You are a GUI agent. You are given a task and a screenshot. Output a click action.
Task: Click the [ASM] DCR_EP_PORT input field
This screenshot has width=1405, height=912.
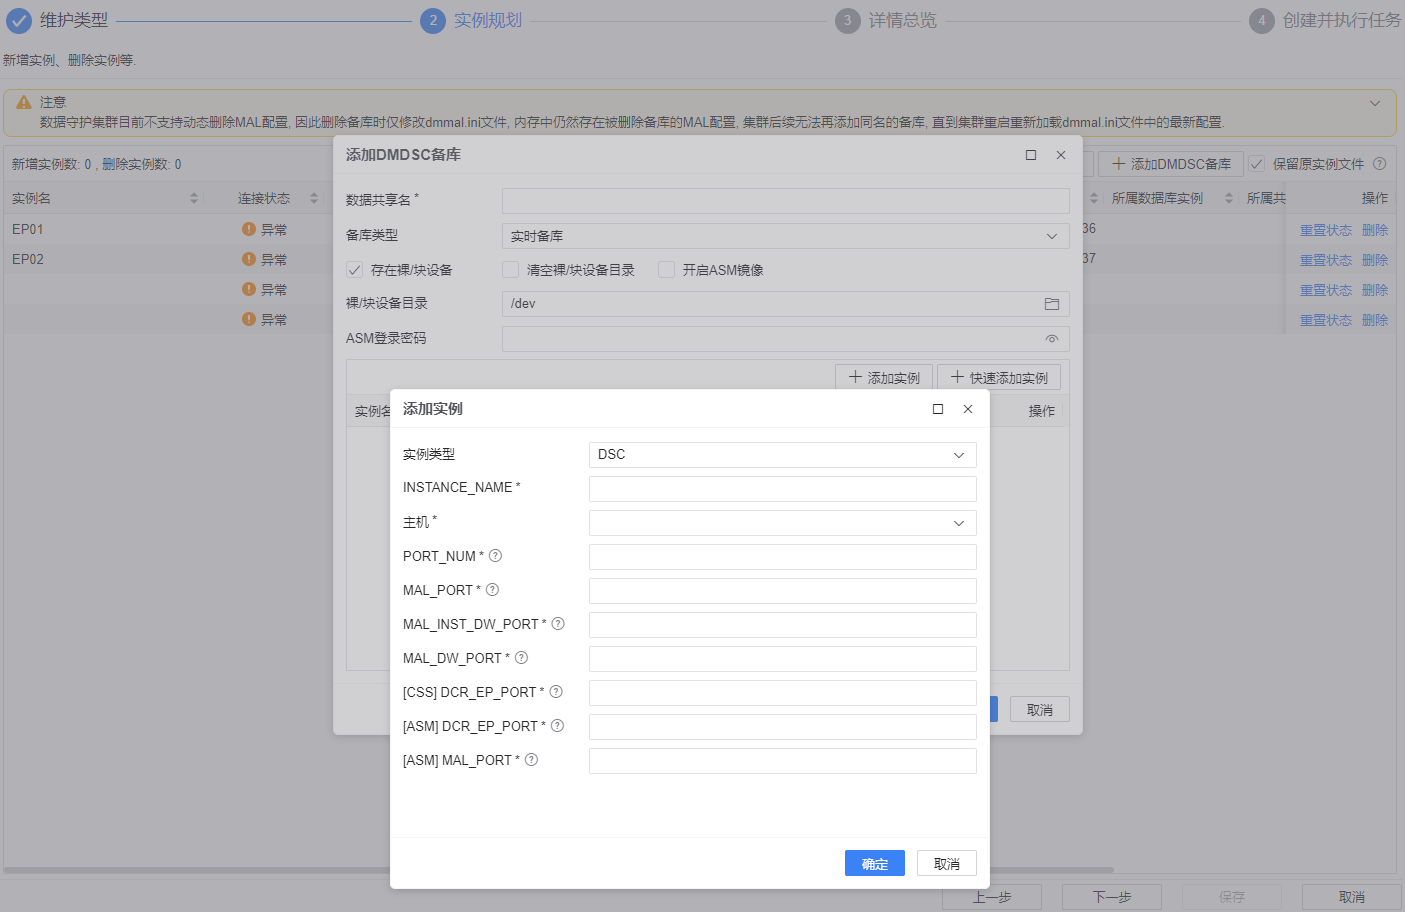coord(783,727)
